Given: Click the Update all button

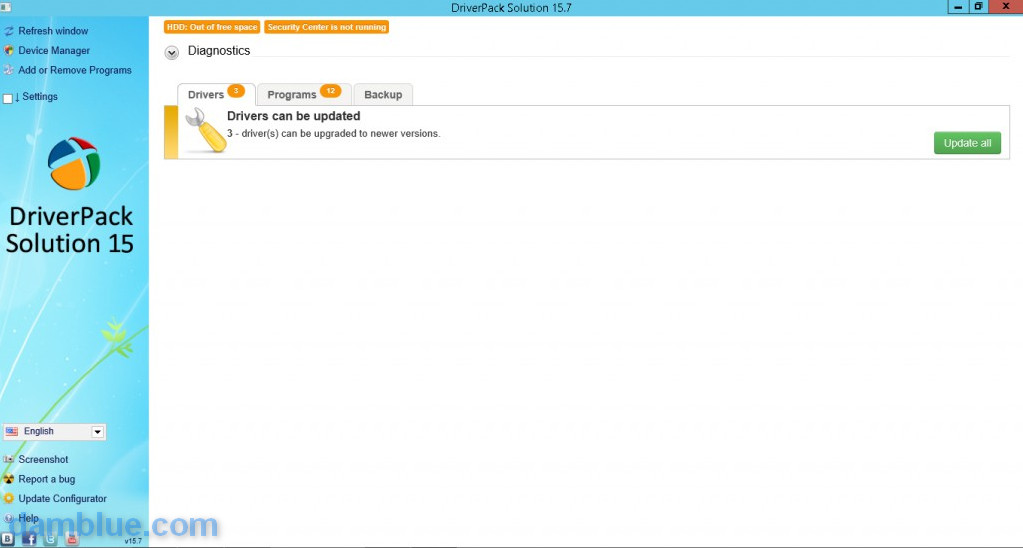Looking at the screenshot, I should pos(967,144).
